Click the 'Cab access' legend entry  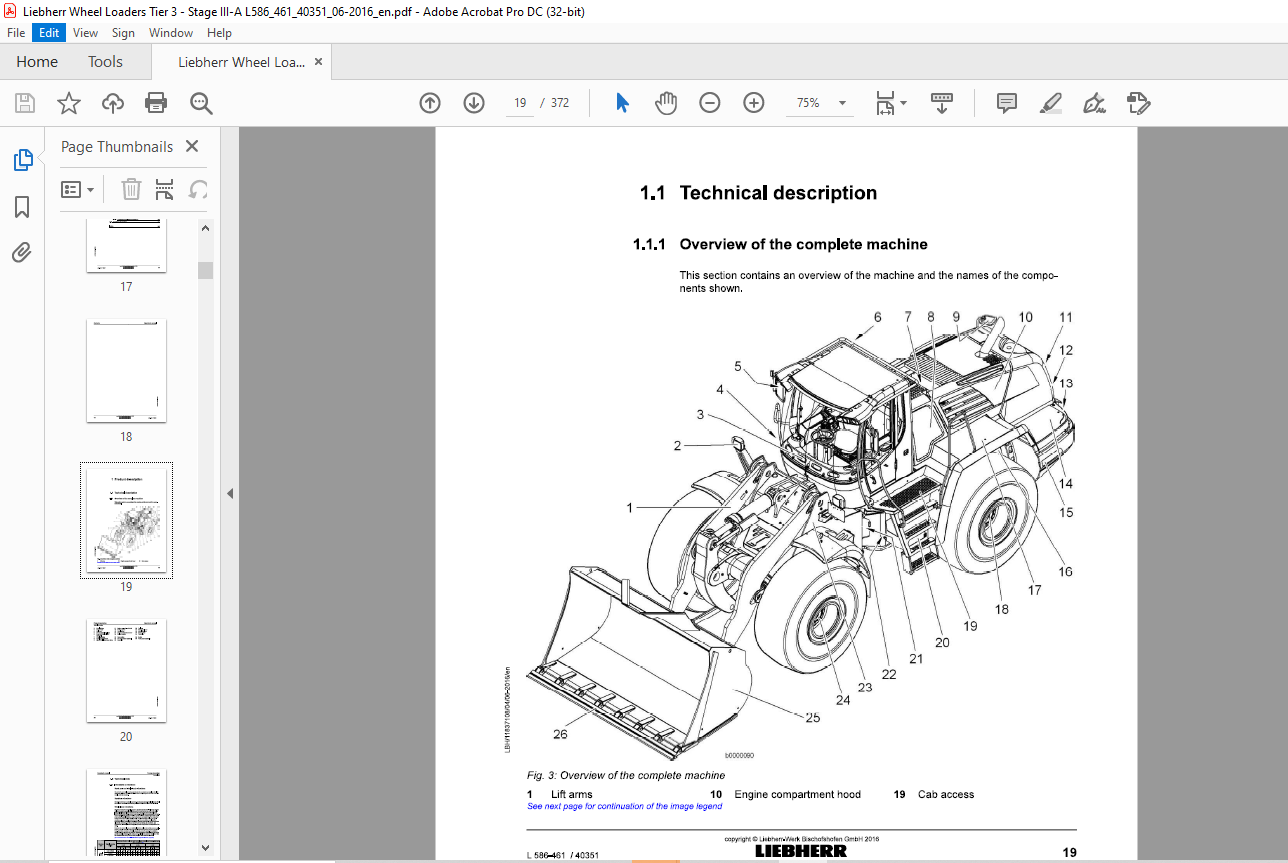coord(946,794)
